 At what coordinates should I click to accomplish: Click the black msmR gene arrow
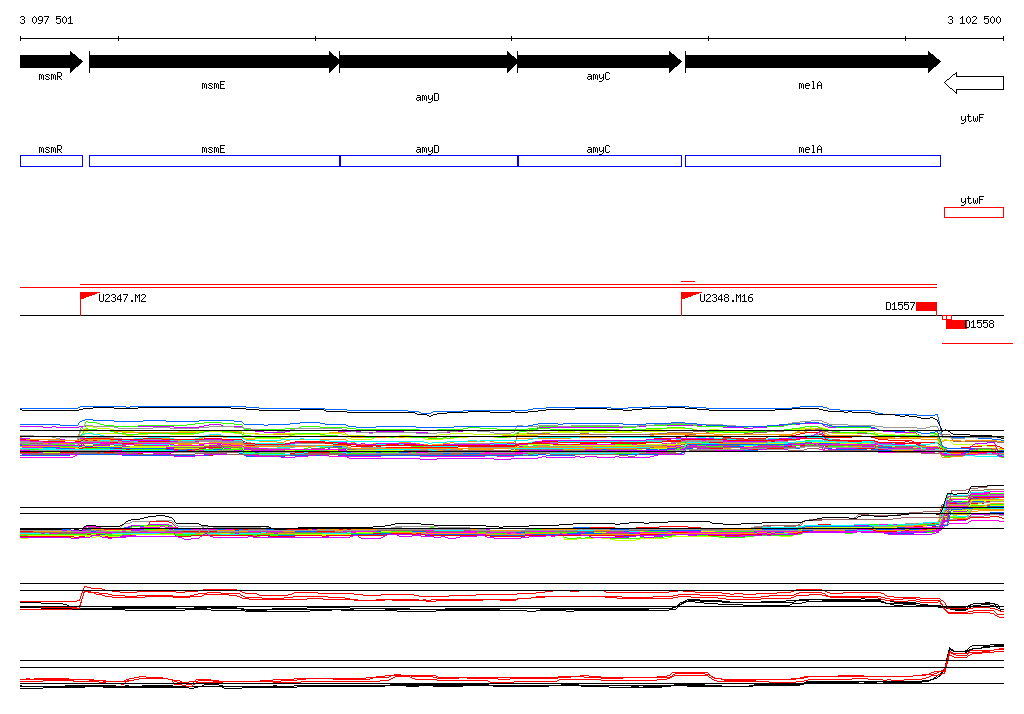point(52,62)
